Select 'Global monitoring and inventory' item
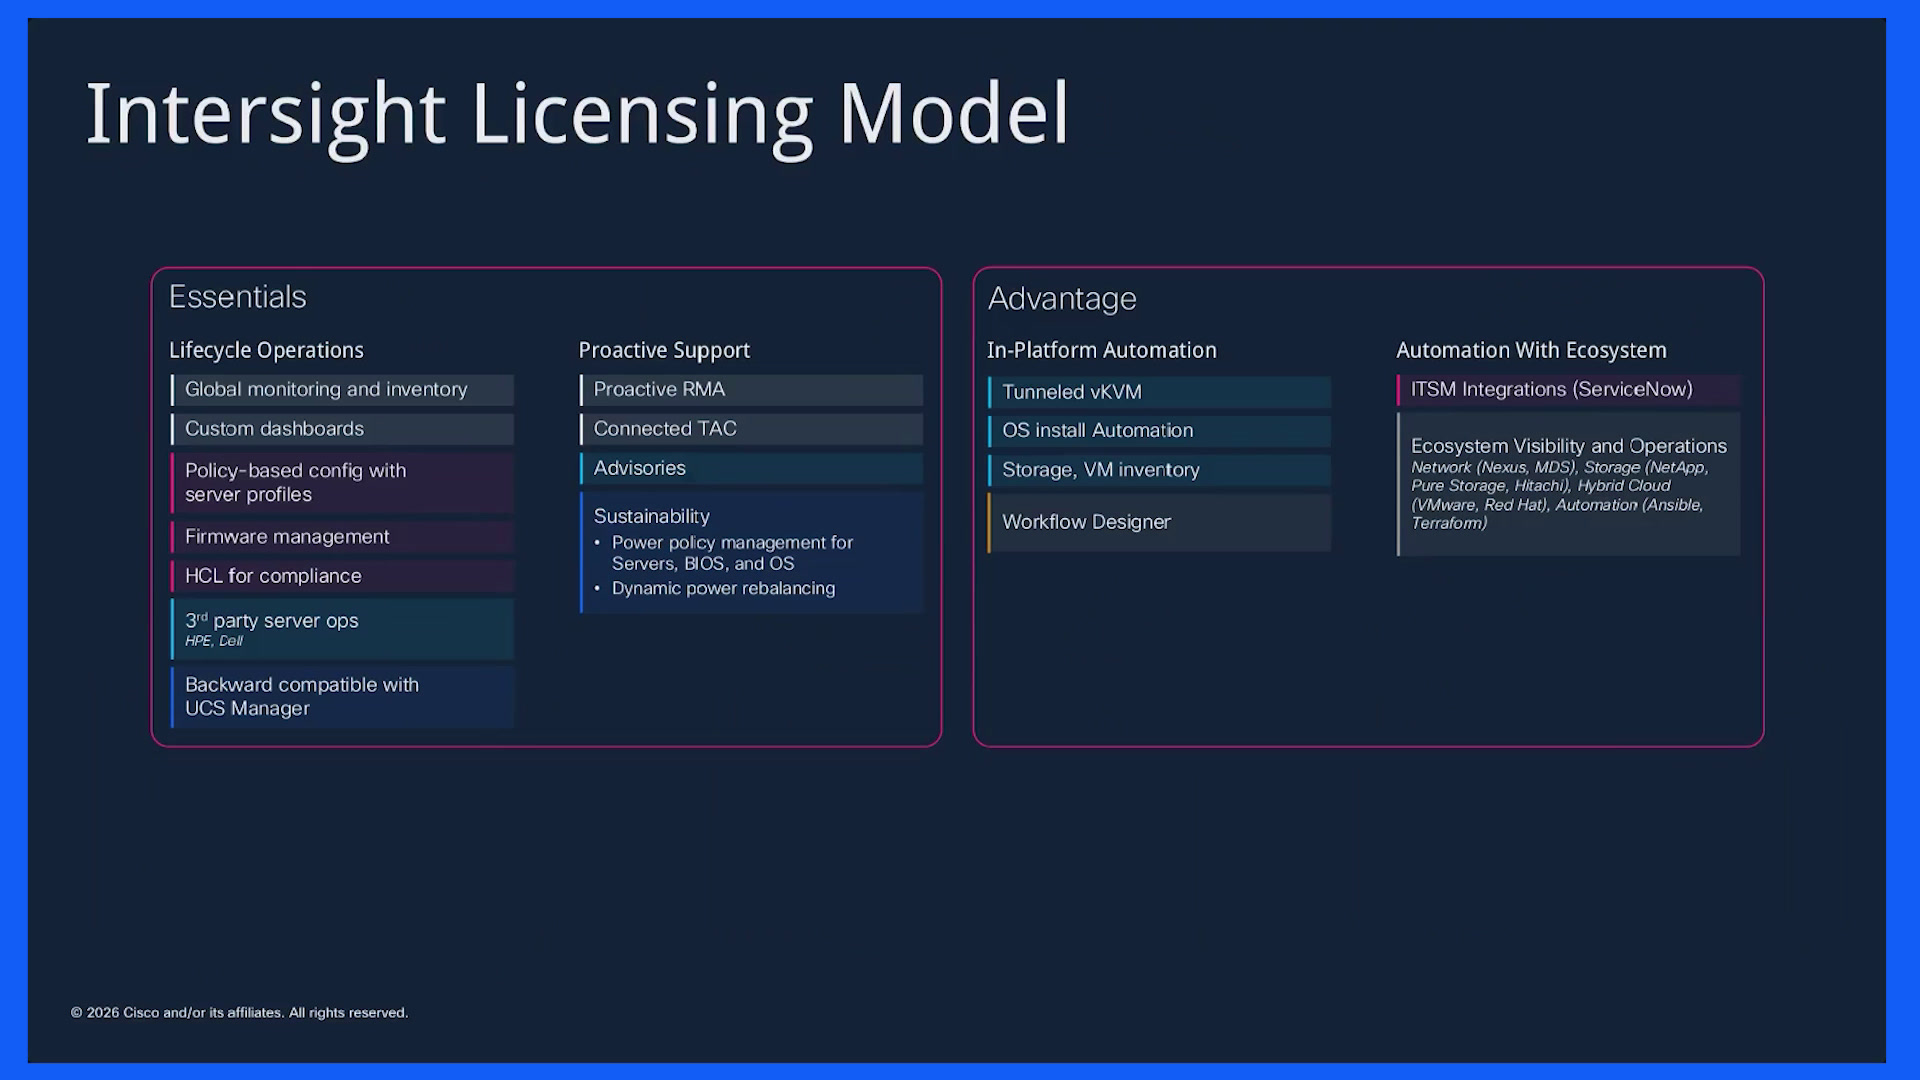The height and width of the screenshot is (1080, 1920). [342, 390]
